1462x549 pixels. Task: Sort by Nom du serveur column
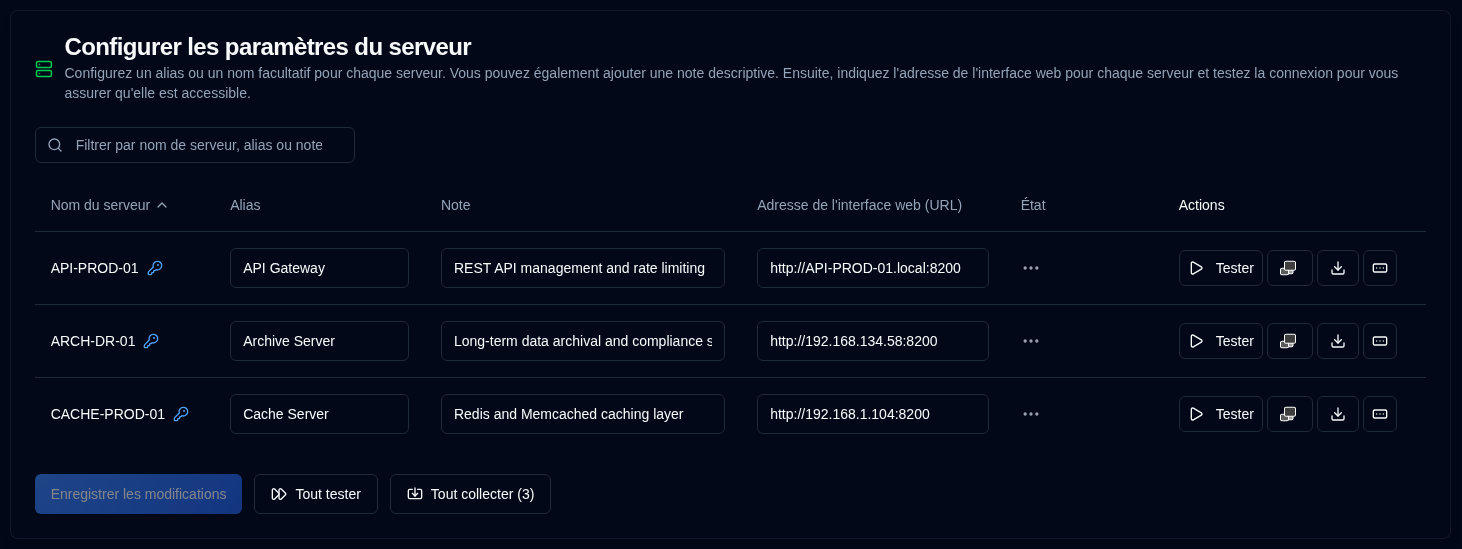(109, 205)
